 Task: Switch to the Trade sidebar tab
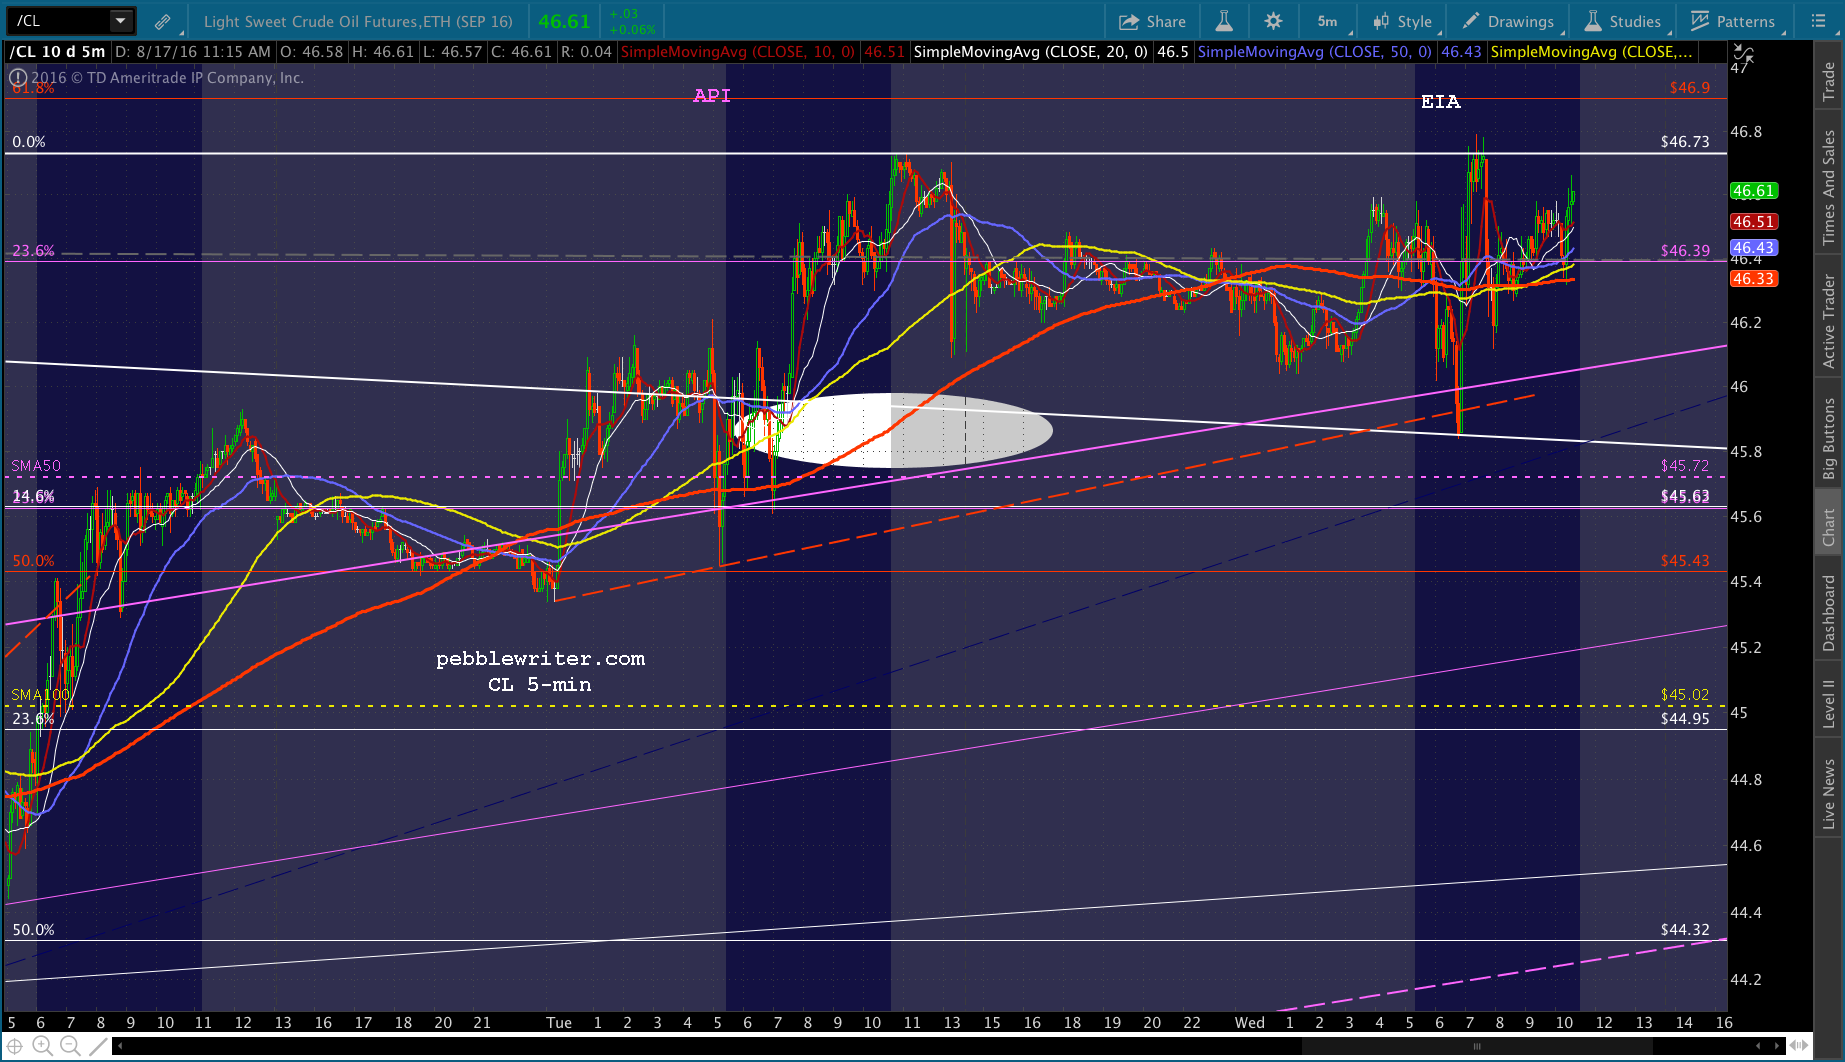1829,81
